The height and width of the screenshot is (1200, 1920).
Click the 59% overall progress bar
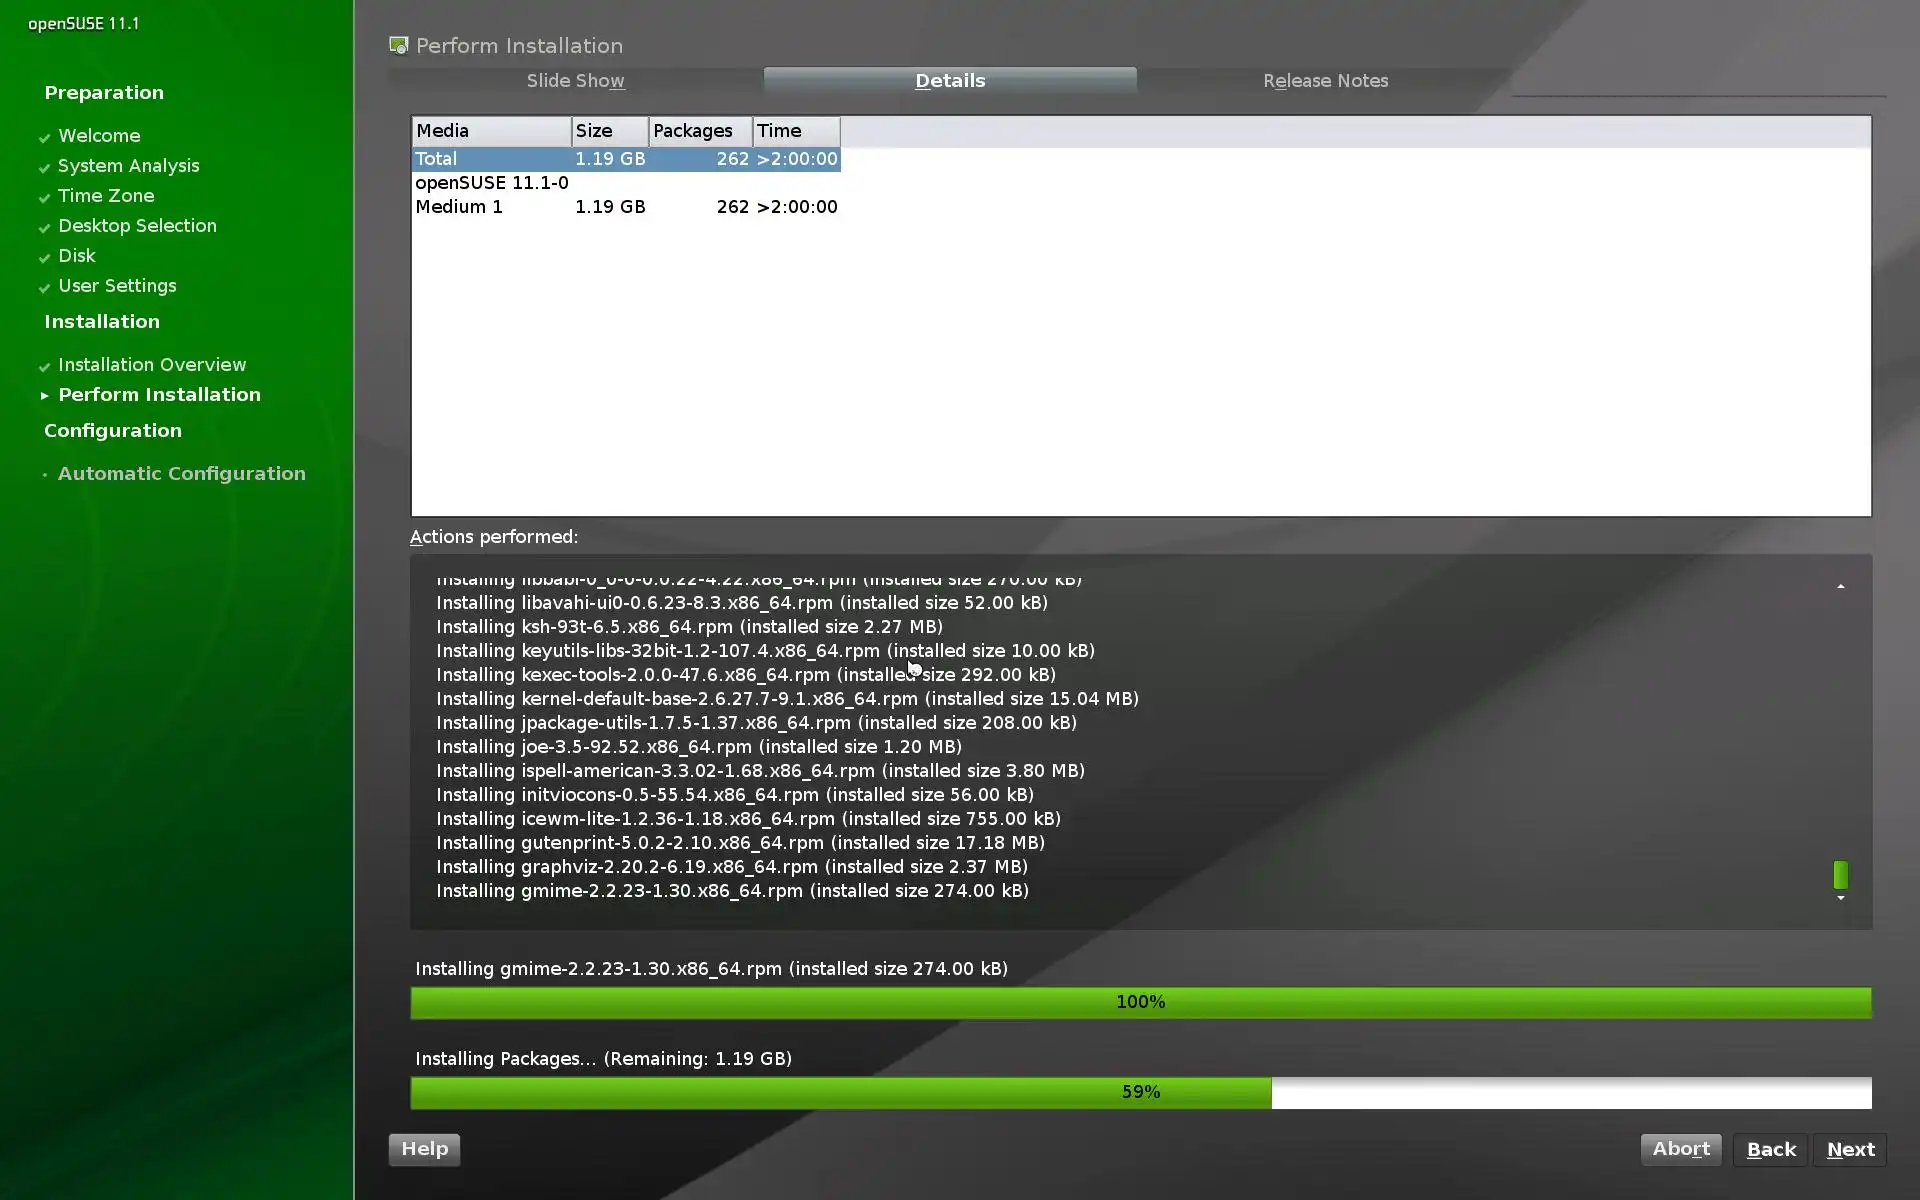1140,1092
